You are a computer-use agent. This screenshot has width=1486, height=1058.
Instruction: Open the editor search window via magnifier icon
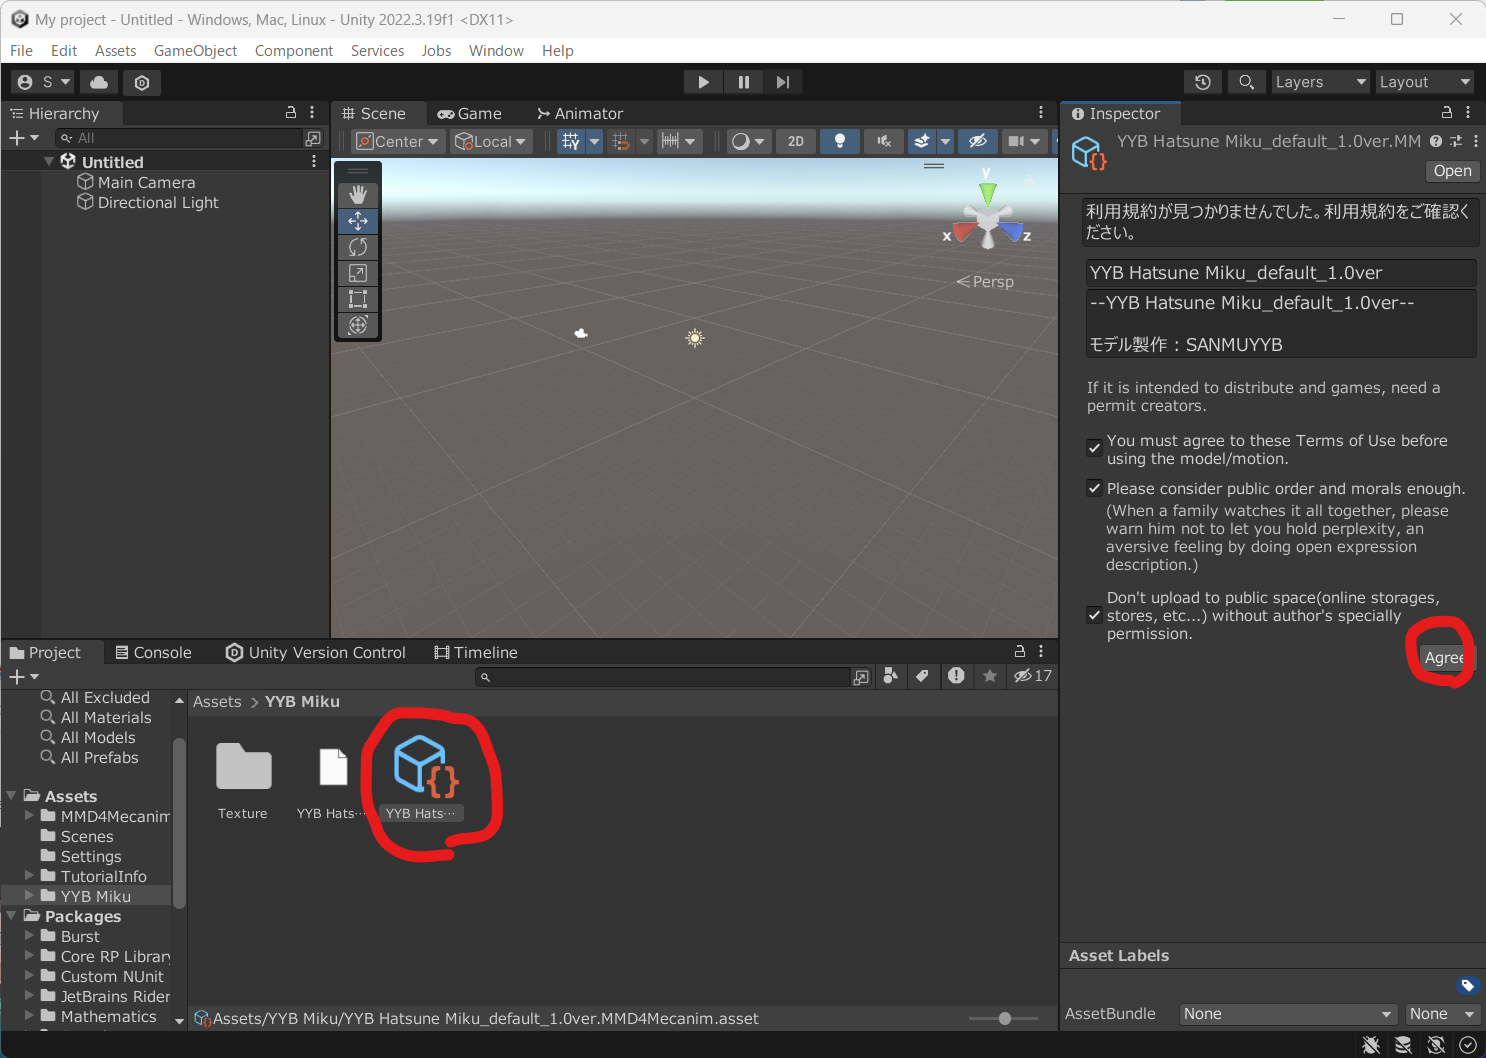(x=1246, y=81)
